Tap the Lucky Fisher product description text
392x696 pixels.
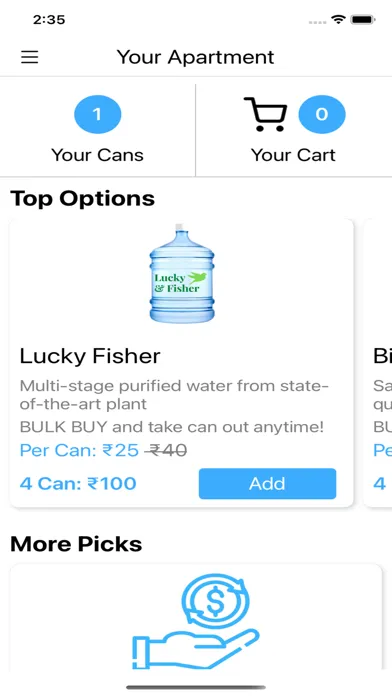pyautogui.click(x=174, y=395)
